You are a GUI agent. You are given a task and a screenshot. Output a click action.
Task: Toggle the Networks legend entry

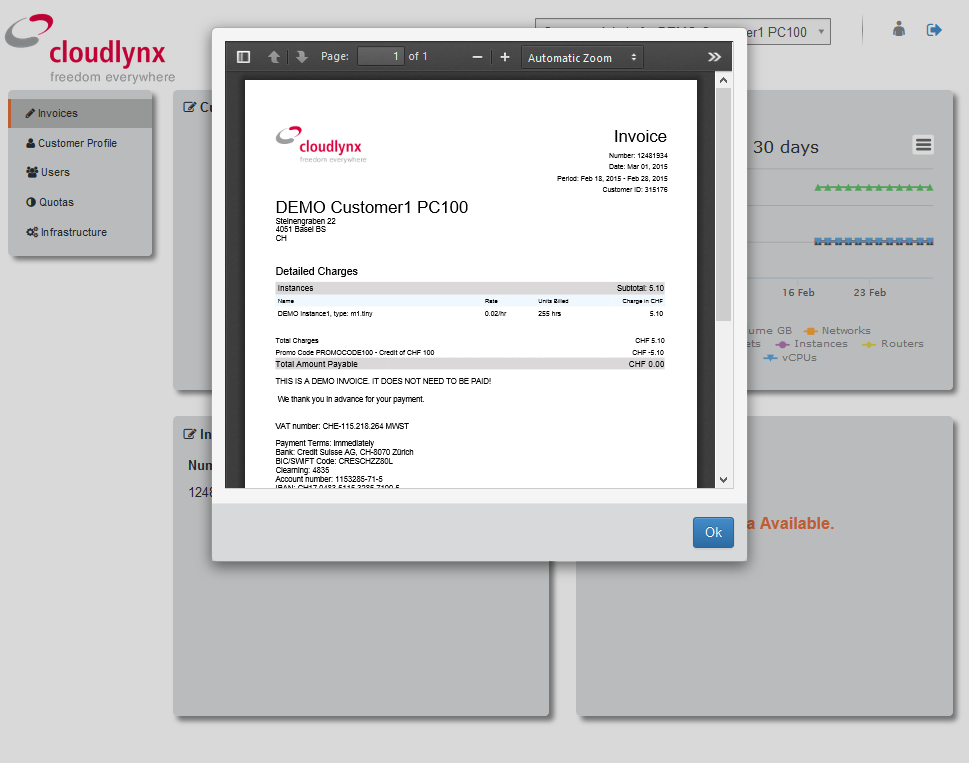click(837, 331)
